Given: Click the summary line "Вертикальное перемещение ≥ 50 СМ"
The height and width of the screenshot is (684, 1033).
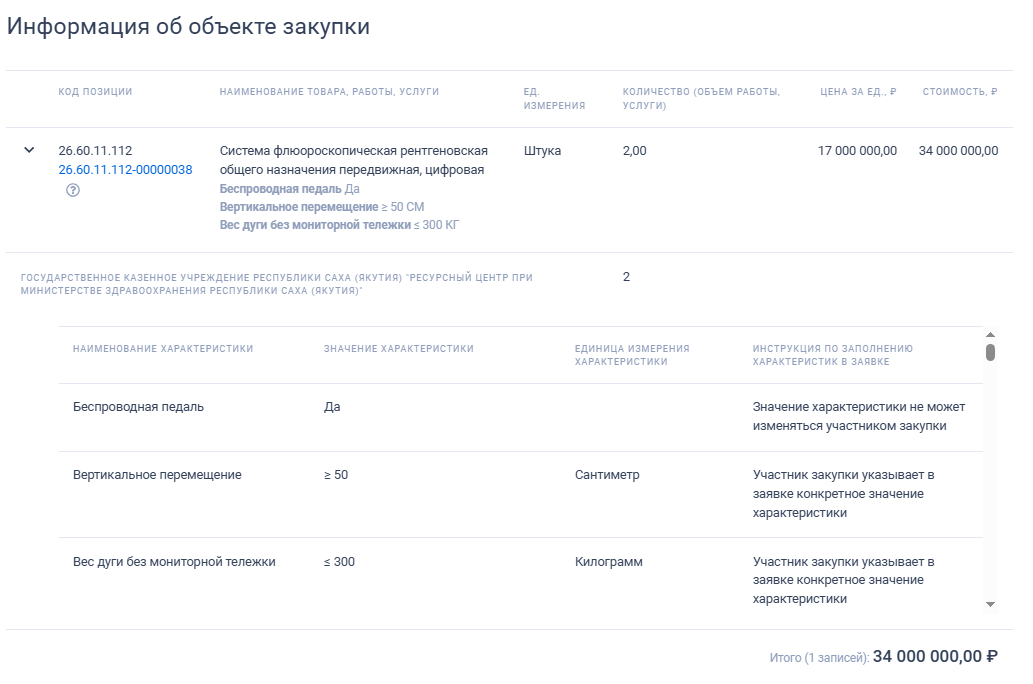Looking at the screenshot, I should pyautogui.click(x=322, y=206).
